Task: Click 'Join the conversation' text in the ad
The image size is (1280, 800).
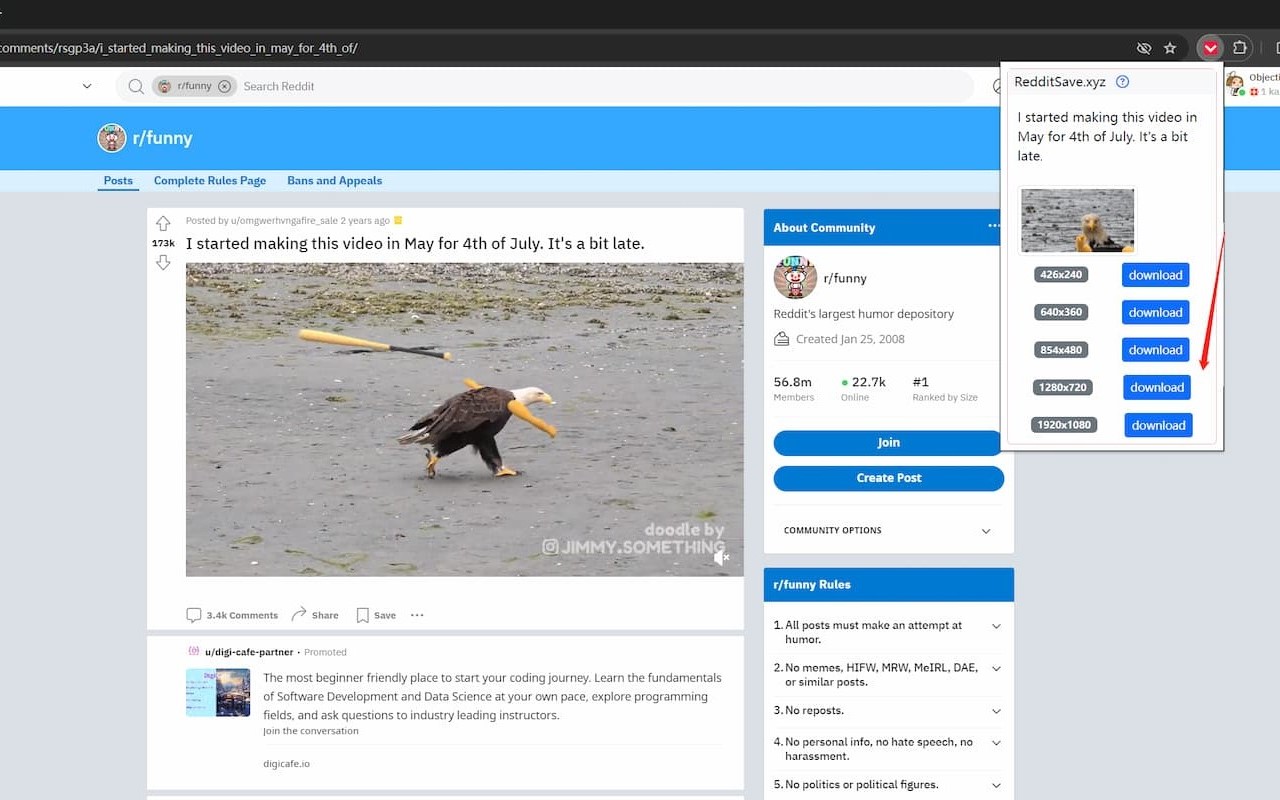Action: coord(310,731)
